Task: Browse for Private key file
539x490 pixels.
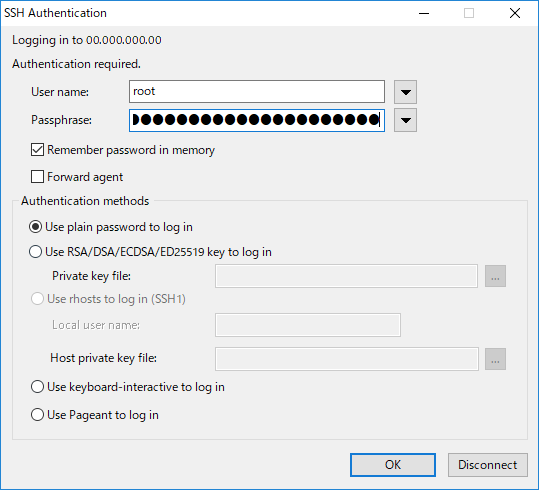Action: pos(495,276)
